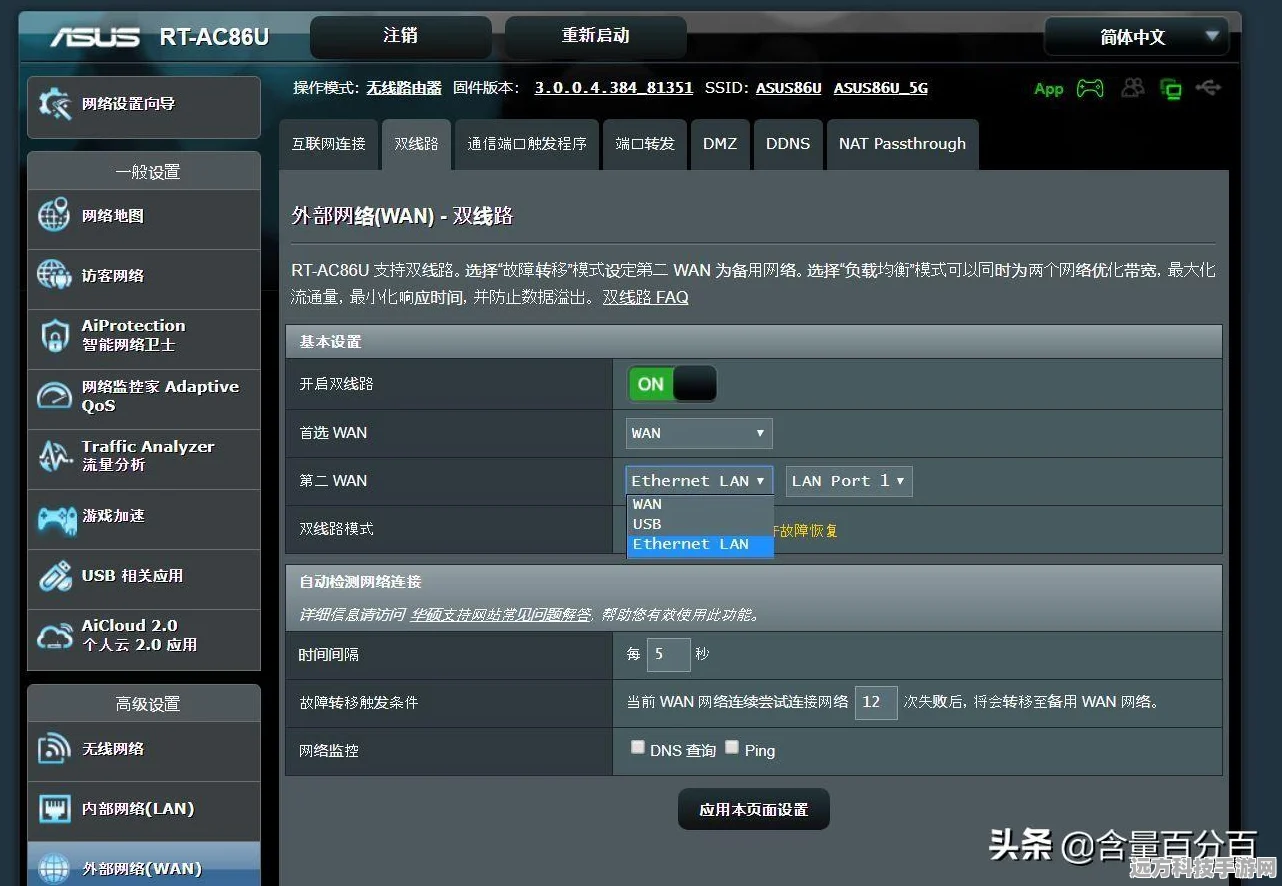Open the ASUS support FAQ link
This screenshot has height=886, width=1282.
500,614
